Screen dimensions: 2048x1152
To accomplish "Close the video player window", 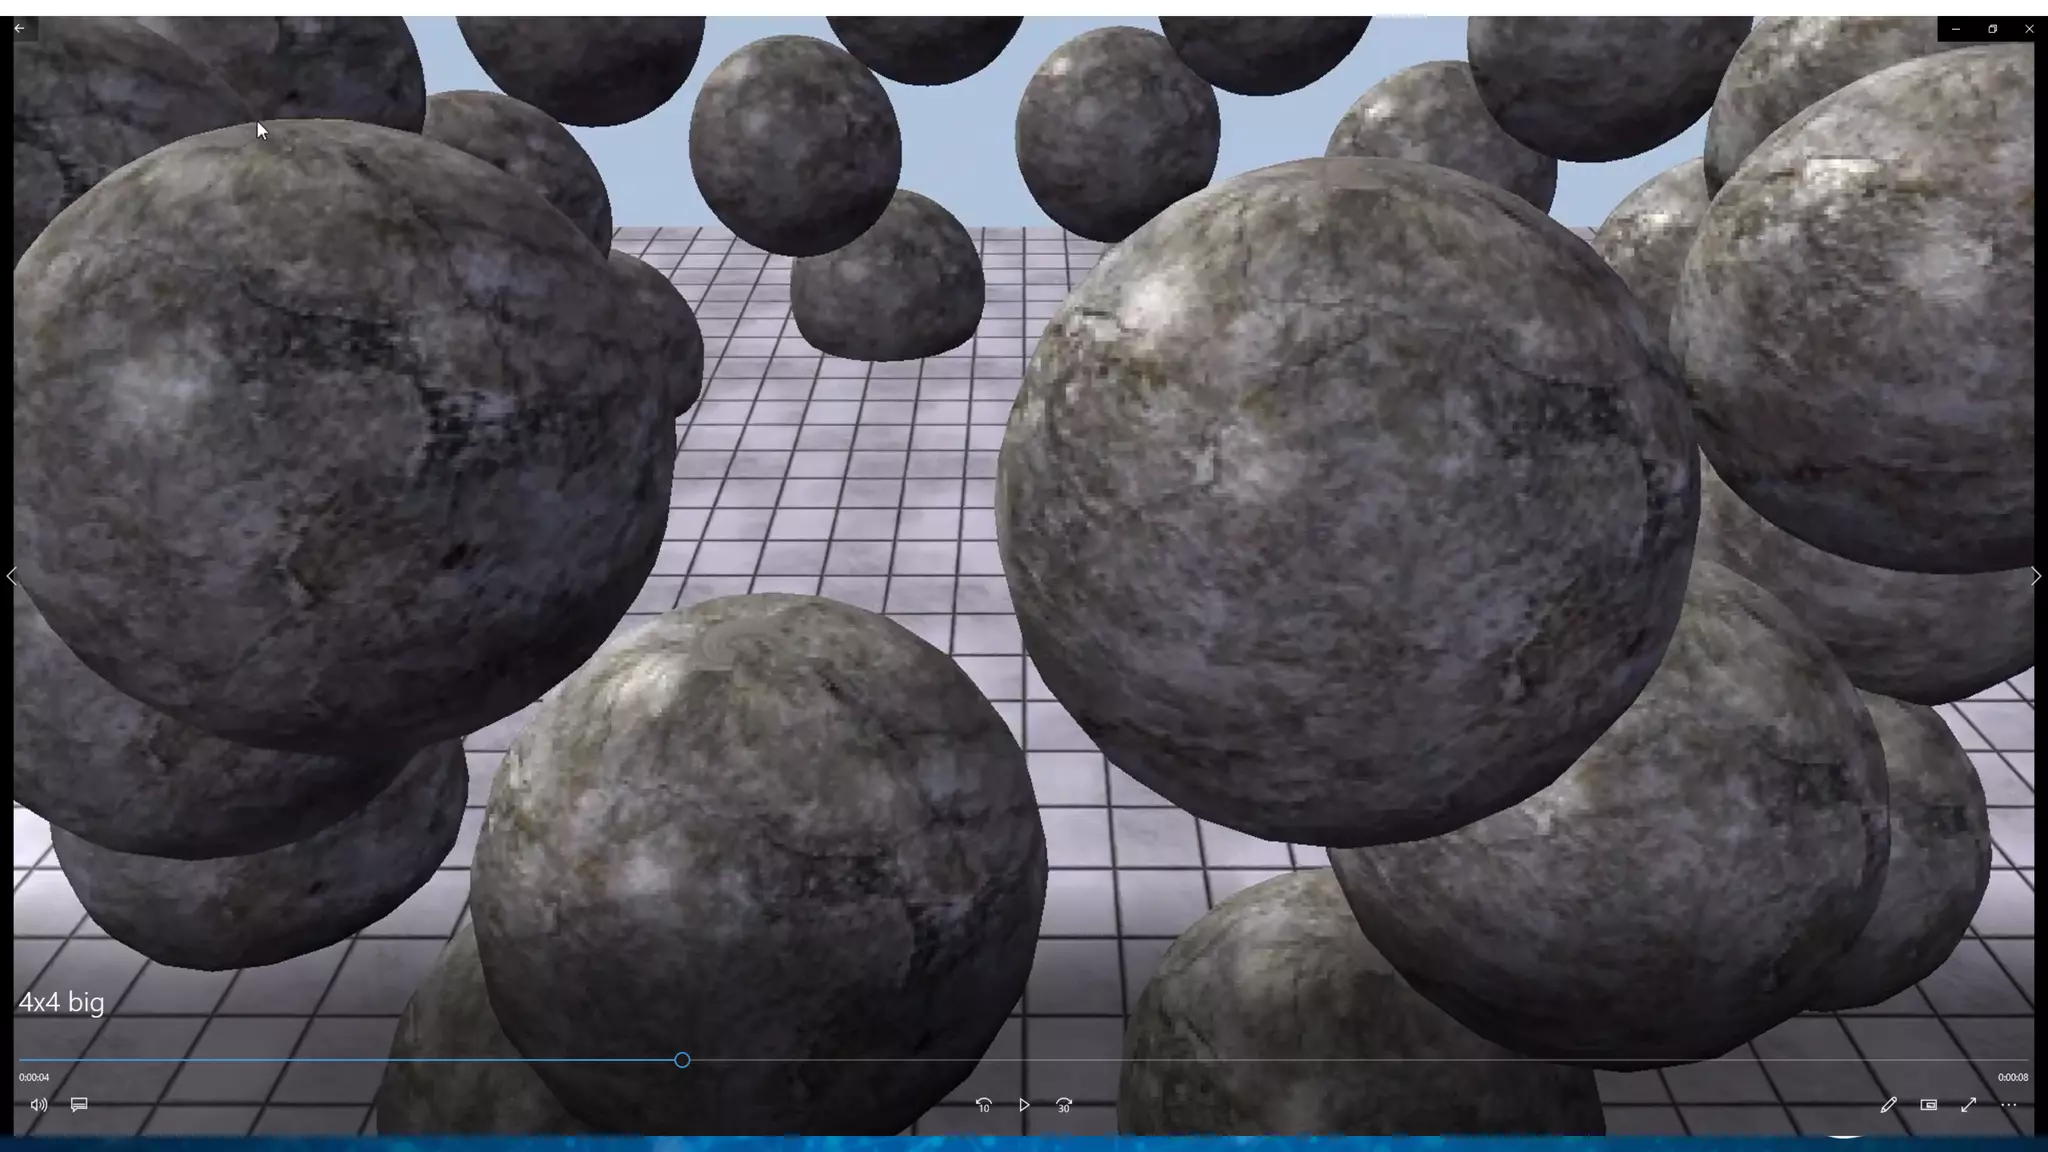I will (x=2029, y=29).
